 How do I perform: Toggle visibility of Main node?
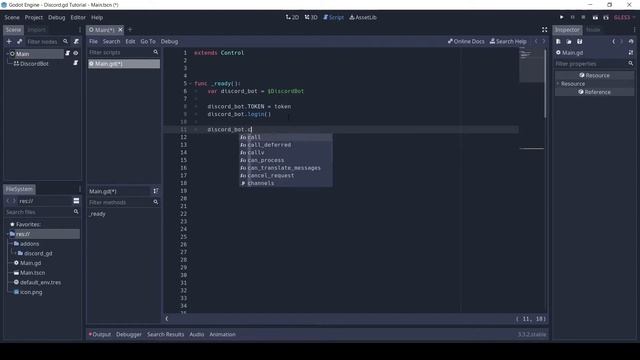click(76, 53)
